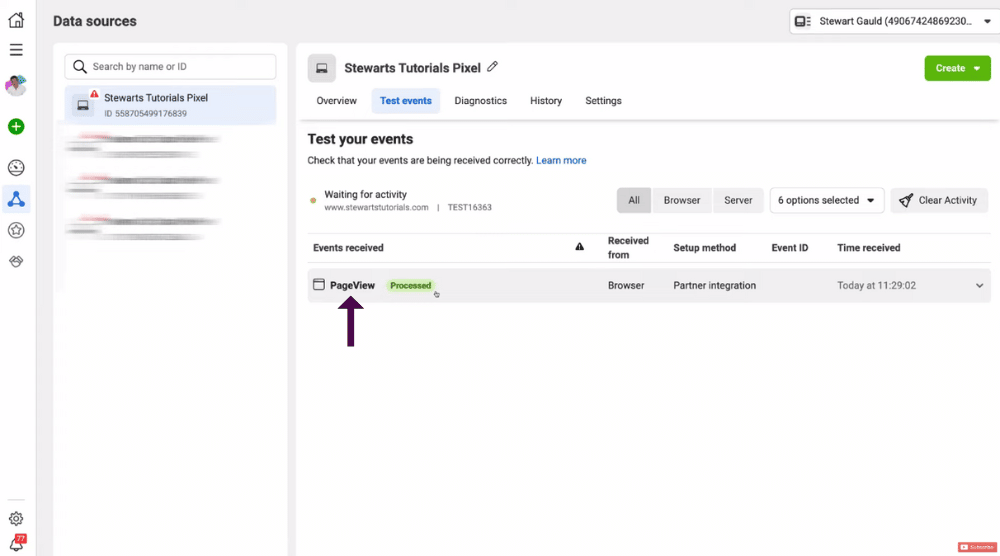Click the search magnifier icon
Viewport: 1000px width, 556px height.
pos(80,66)
